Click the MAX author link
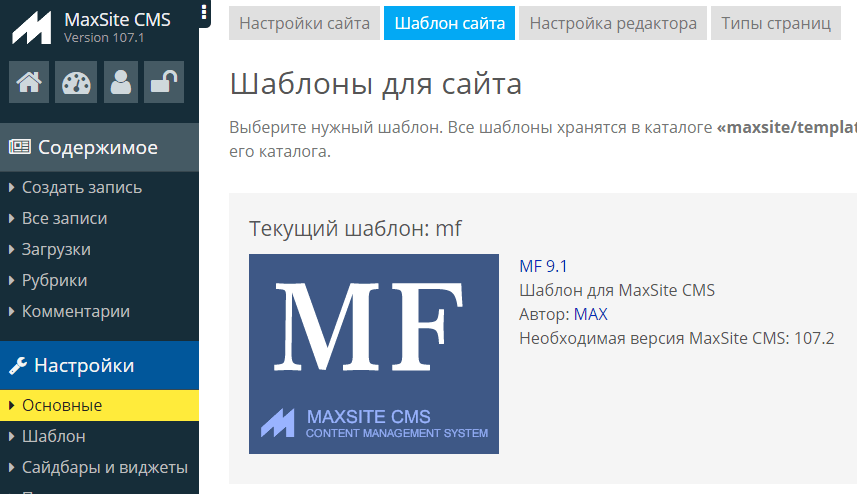This screenshot has width=857, height=494. (x=590, y=314)
